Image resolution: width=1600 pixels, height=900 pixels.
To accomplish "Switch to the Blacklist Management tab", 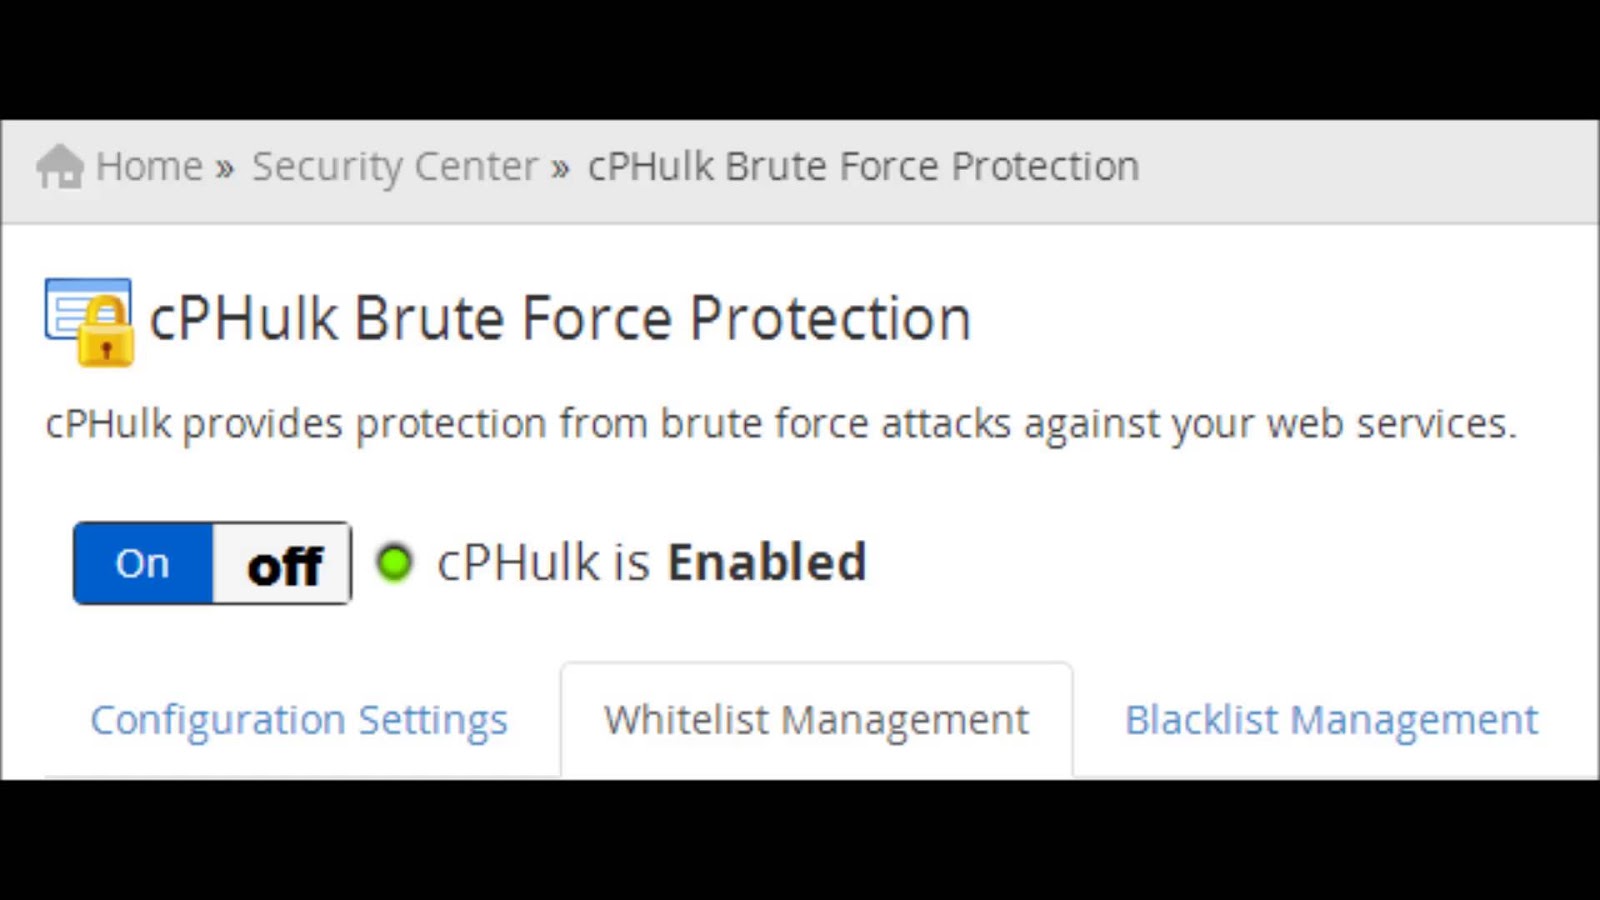I will pos(1331,720).
